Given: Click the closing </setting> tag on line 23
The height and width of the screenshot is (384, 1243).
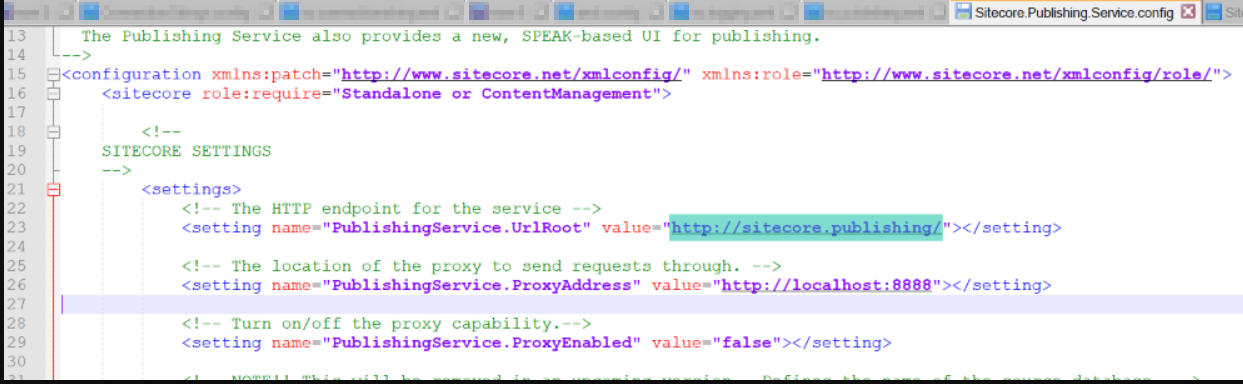Looking at the screenshot, I should pyautogui.click(x=1011, y=227).
